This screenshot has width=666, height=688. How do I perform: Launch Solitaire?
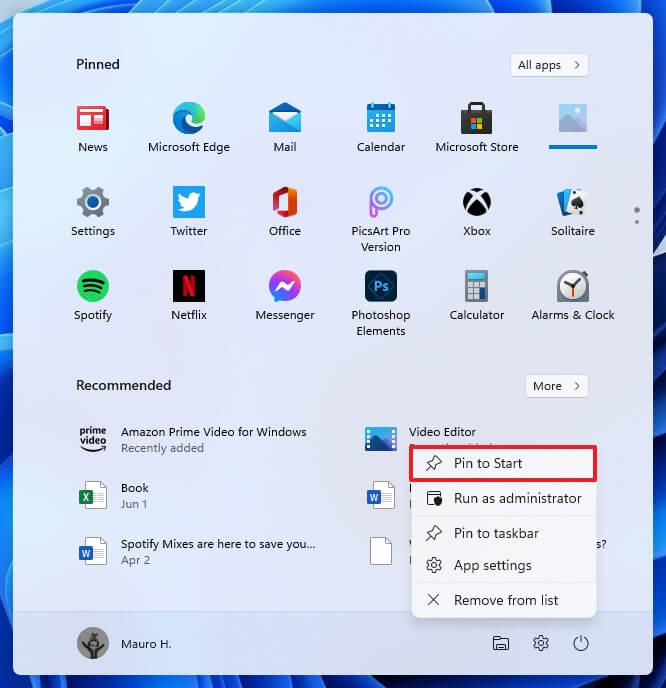tap(573, 212)
